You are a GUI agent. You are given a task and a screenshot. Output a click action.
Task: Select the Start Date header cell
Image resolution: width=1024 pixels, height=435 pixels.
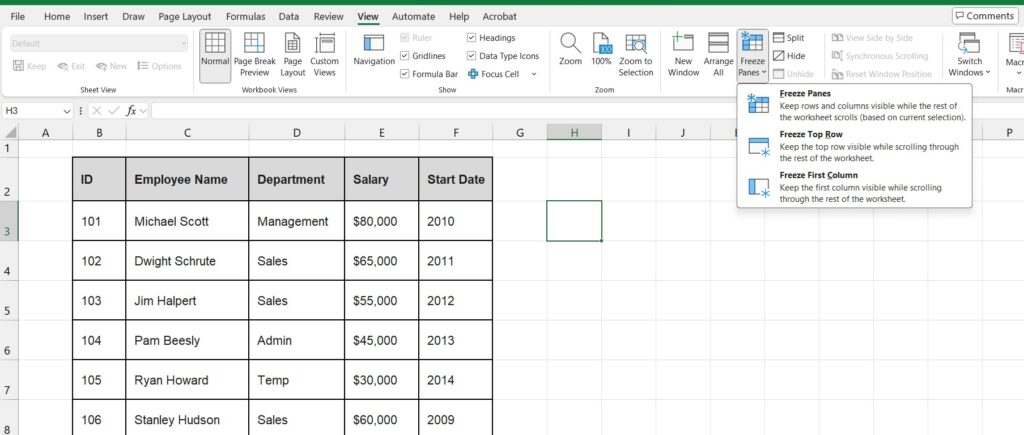point(456,179)
